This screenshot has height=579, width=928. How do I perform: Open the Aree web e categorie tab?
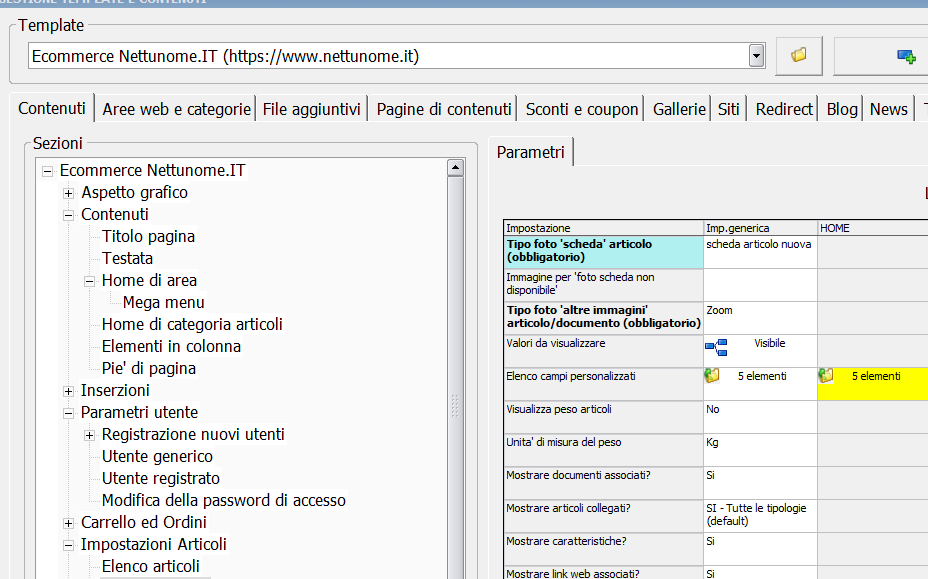[176, 110]
